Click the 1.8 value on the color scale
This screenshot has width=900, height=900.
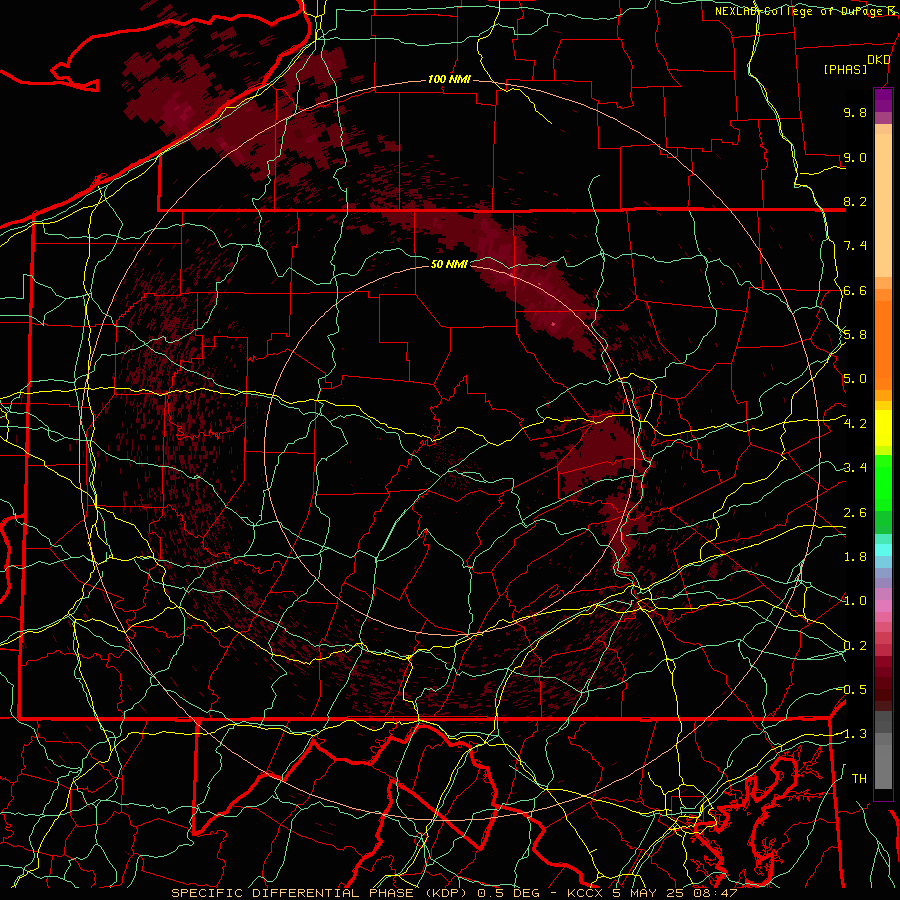tap(855, 557)
